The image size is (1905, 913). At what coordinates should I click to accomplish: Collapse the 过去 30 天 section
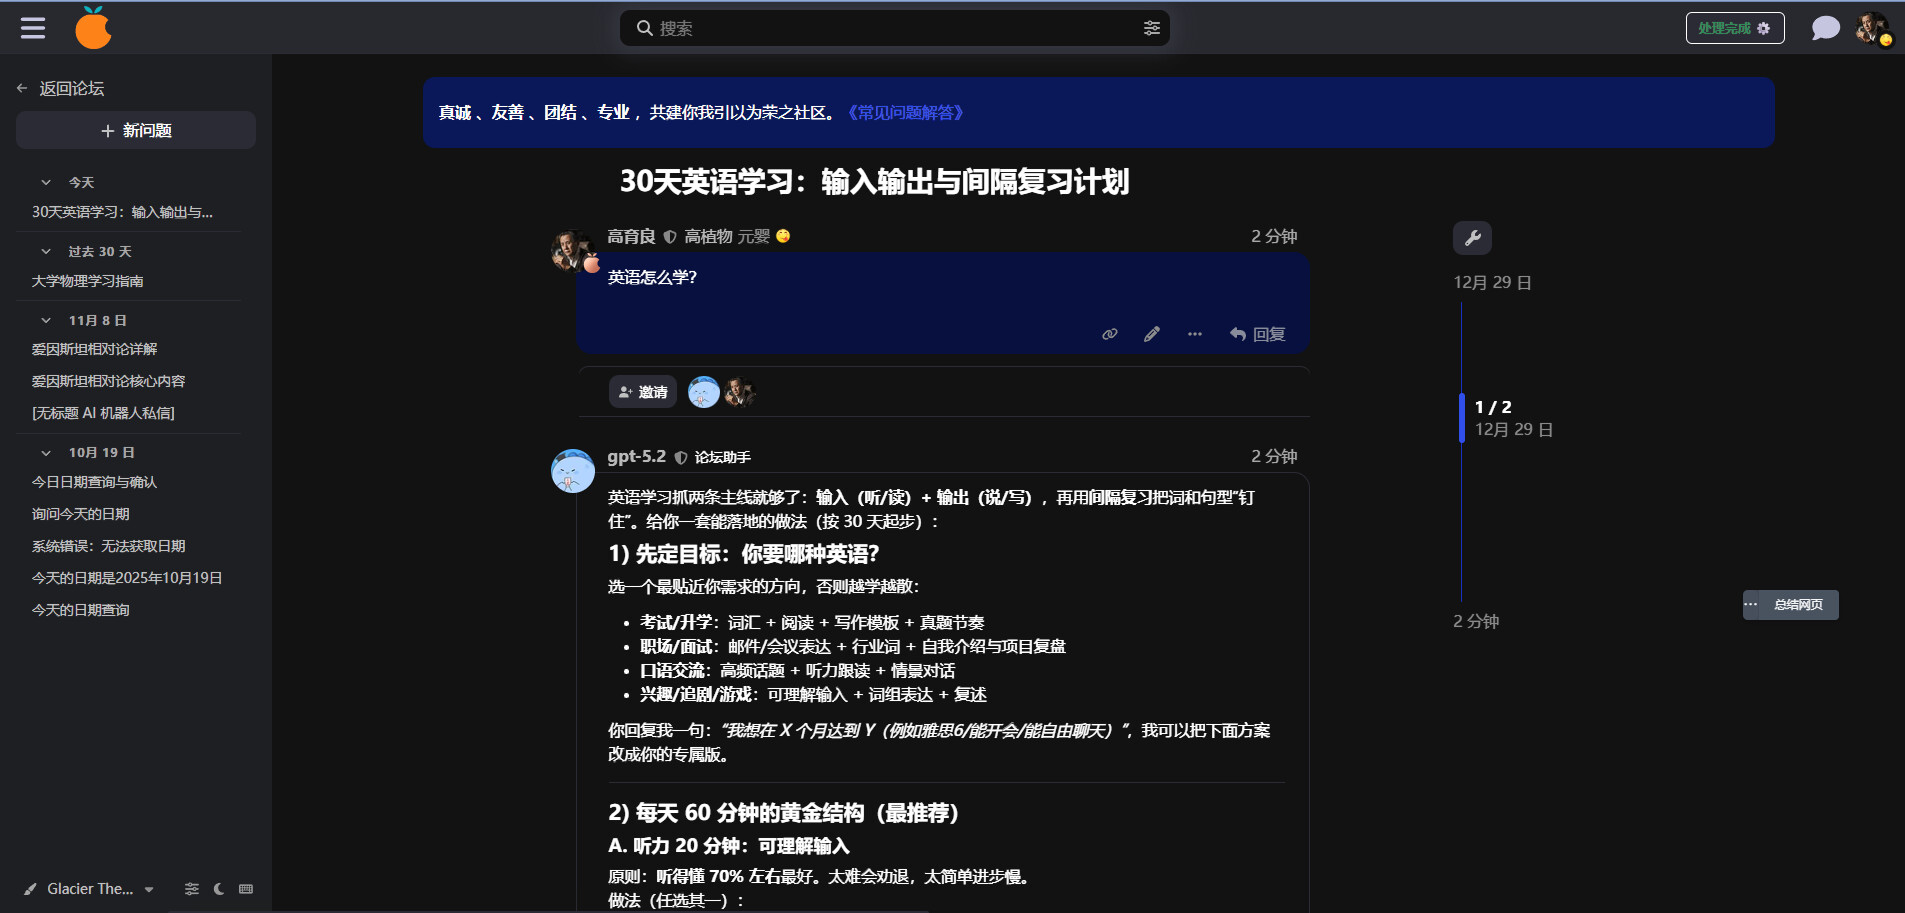(x=46, y=251)
